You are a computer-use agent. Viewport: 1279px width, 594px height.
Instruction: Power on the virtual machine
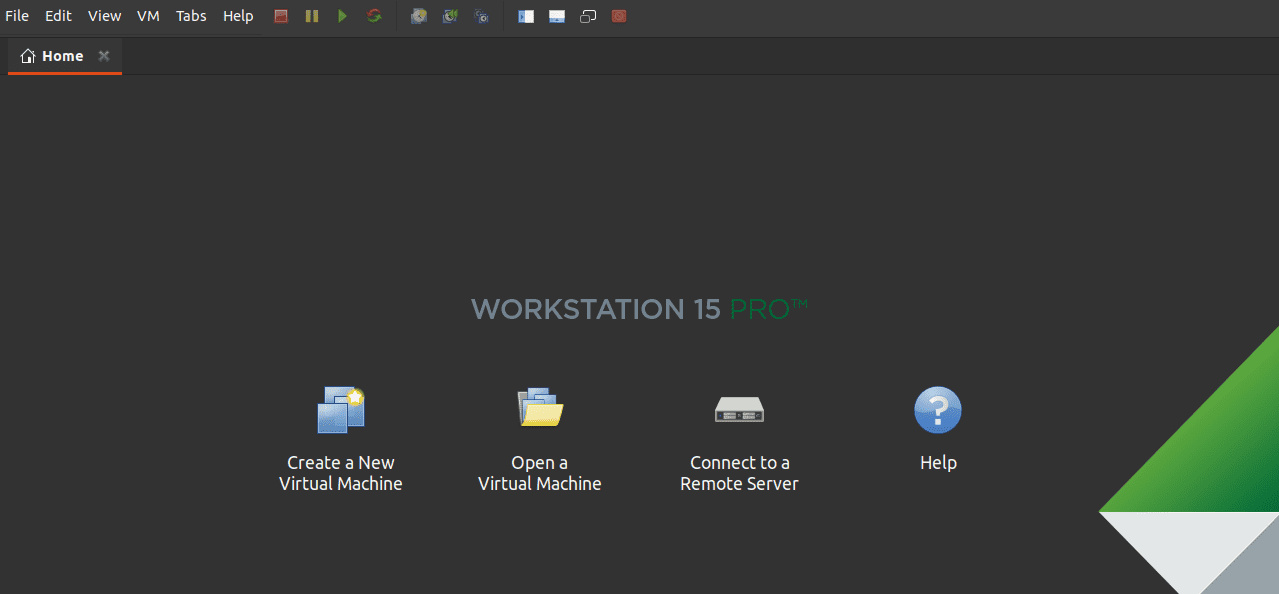click(343, 16)
